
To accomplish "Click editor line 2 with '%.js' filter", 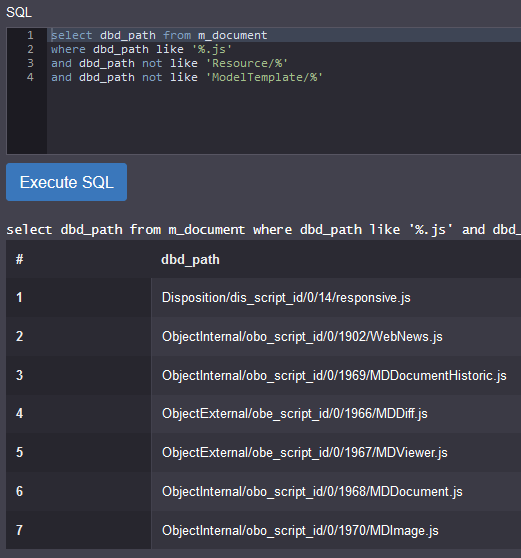I will coord(141,49).
